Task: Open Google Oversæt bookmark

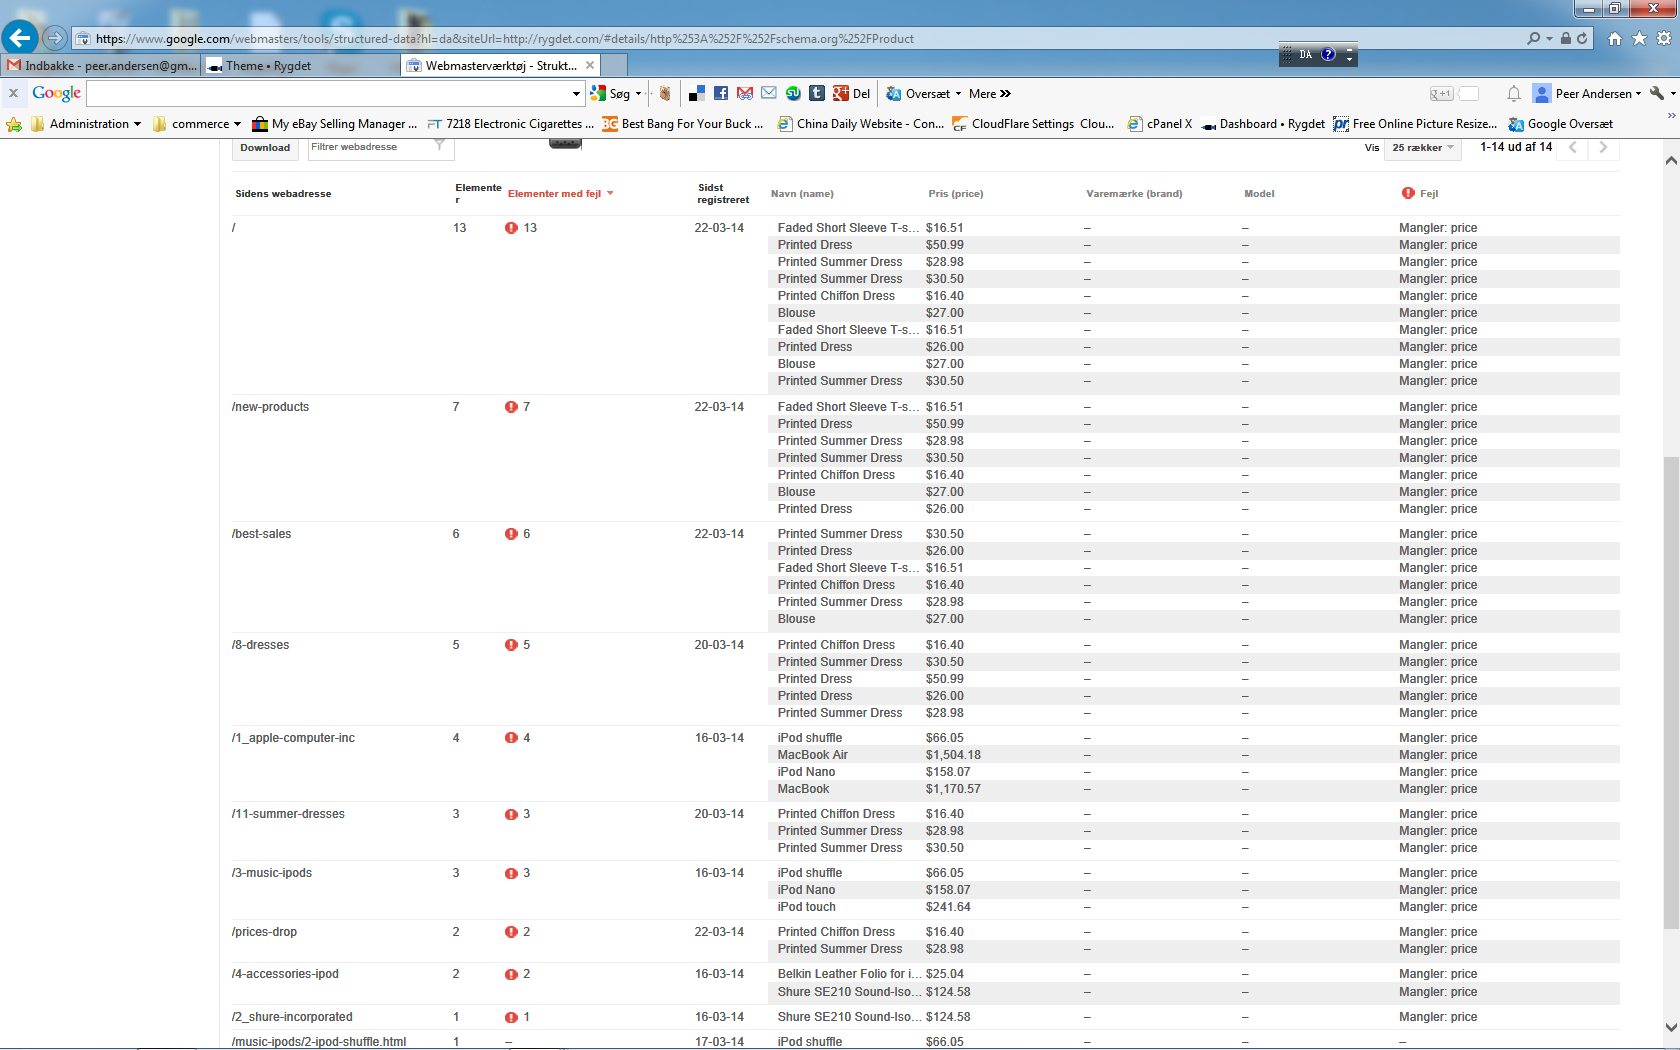Action: (x=1560, y=124)
